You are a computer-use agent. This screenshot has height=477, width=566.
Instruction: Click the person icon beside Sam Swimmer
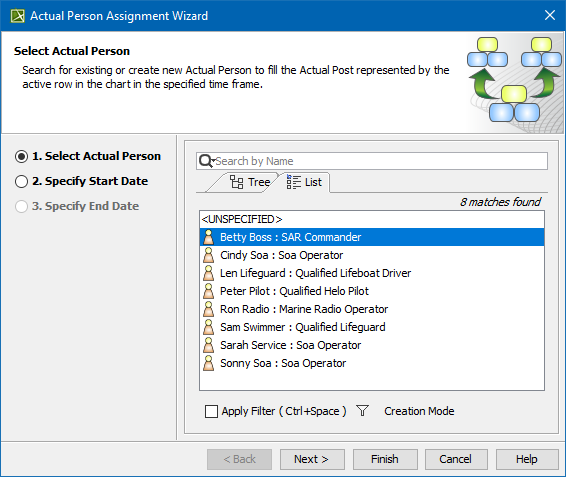(x=208, y=327)
